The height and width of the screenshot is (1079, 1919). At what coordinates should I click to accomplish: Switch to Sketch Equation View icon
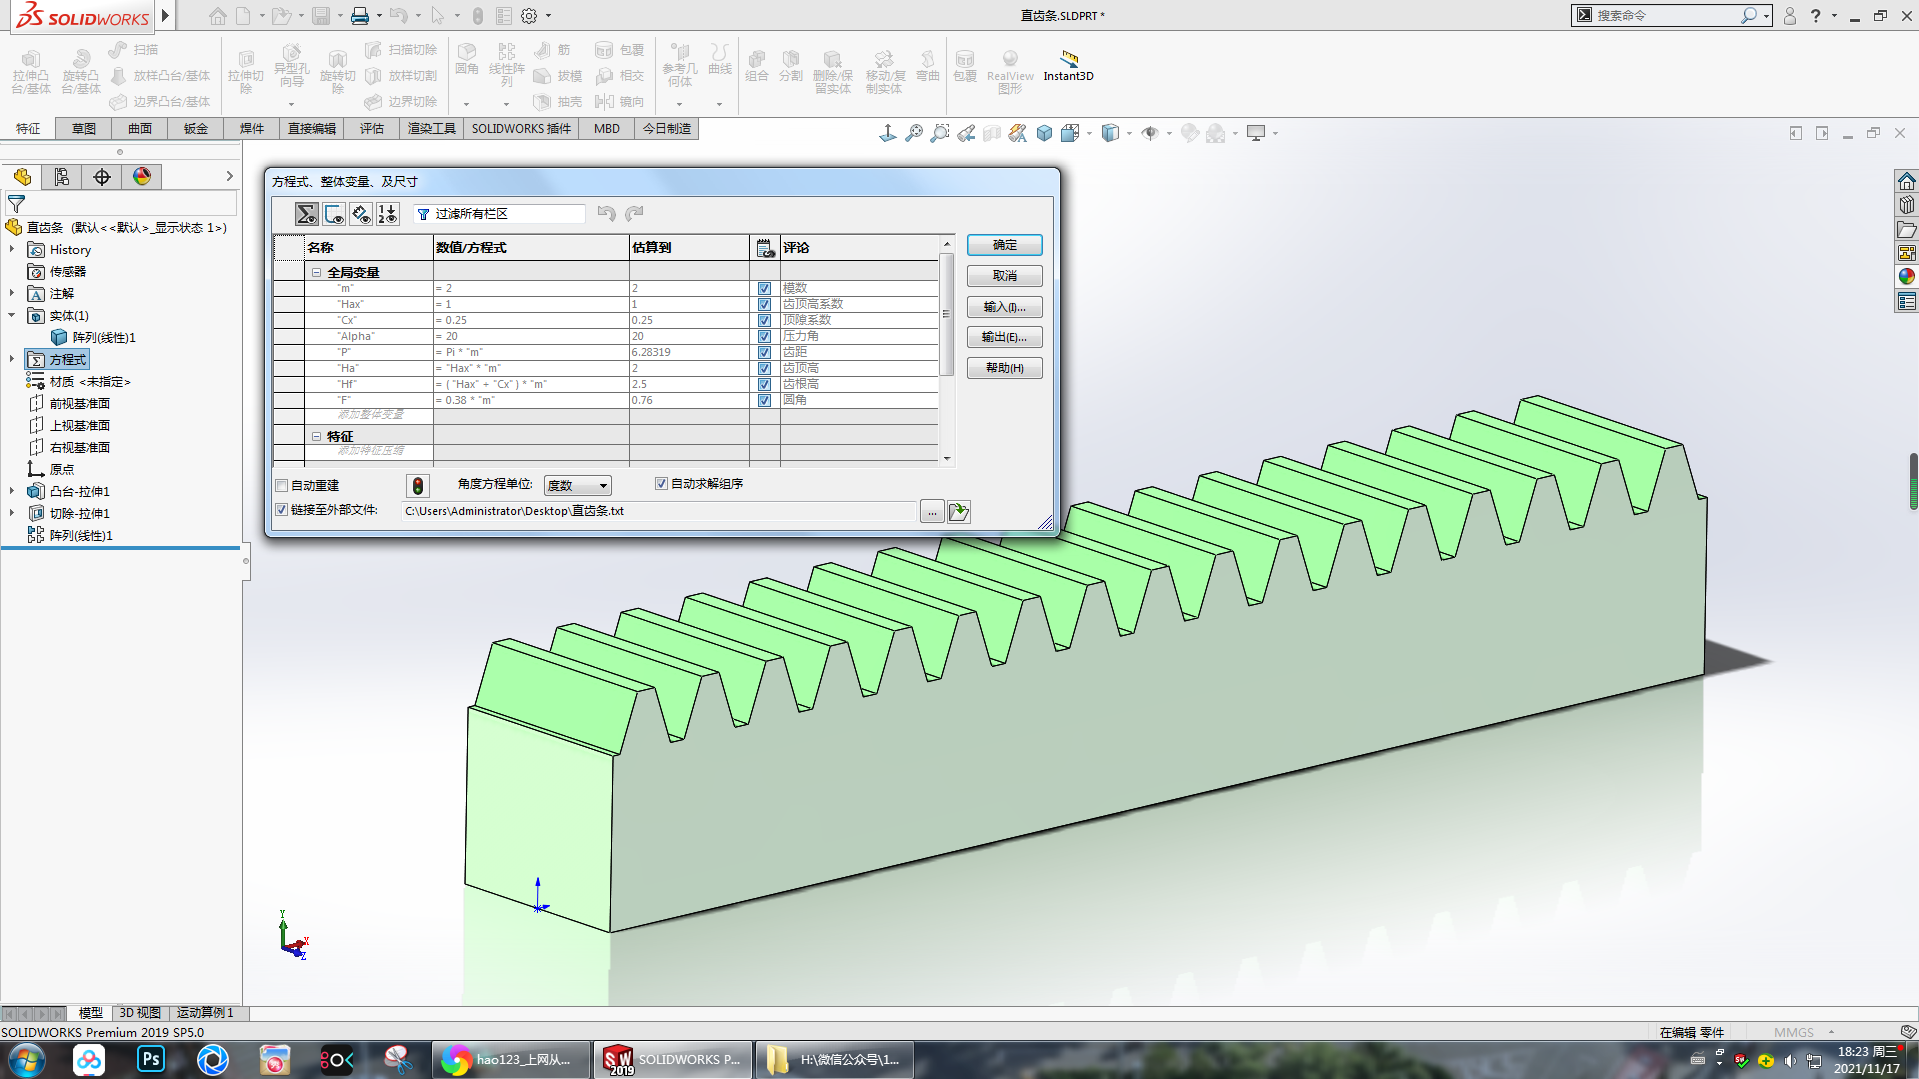[334, 214]
